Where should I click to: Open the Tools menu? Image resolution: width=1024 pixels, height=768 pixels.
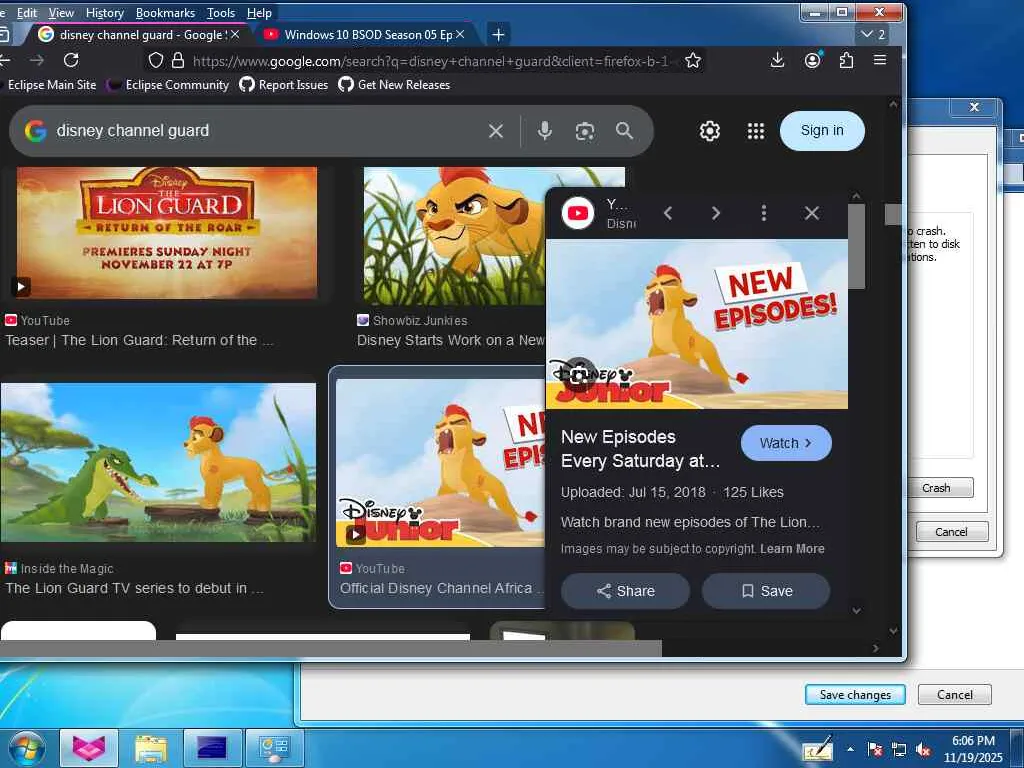[221, 13]
